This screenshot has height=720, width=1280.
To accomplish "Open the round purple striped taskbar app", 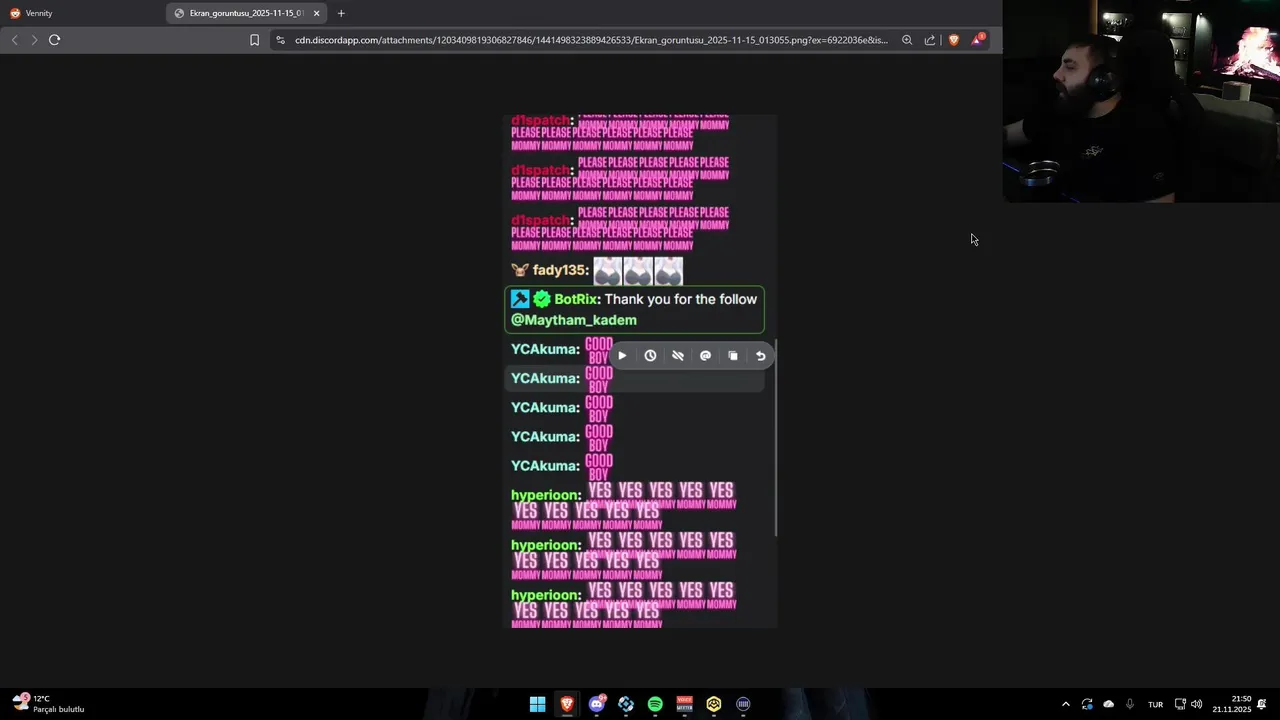I will pyautogui.click(x=743, y=704).
